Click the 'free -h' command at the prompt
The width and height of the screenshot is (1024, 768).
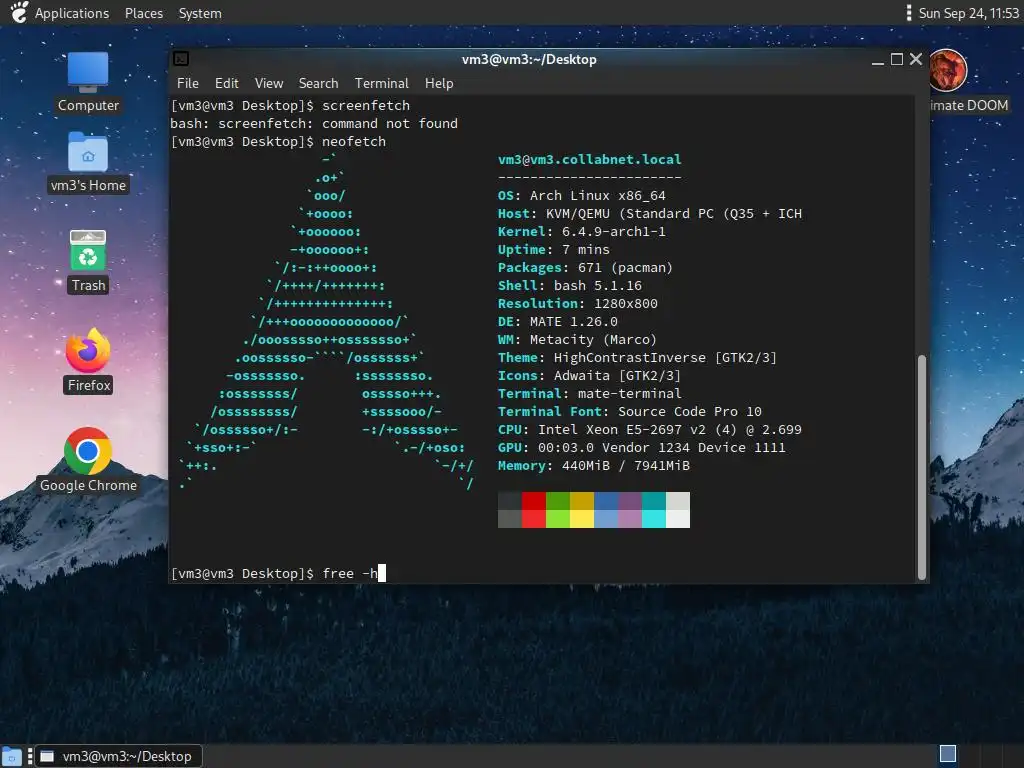(x=350, y=573)
